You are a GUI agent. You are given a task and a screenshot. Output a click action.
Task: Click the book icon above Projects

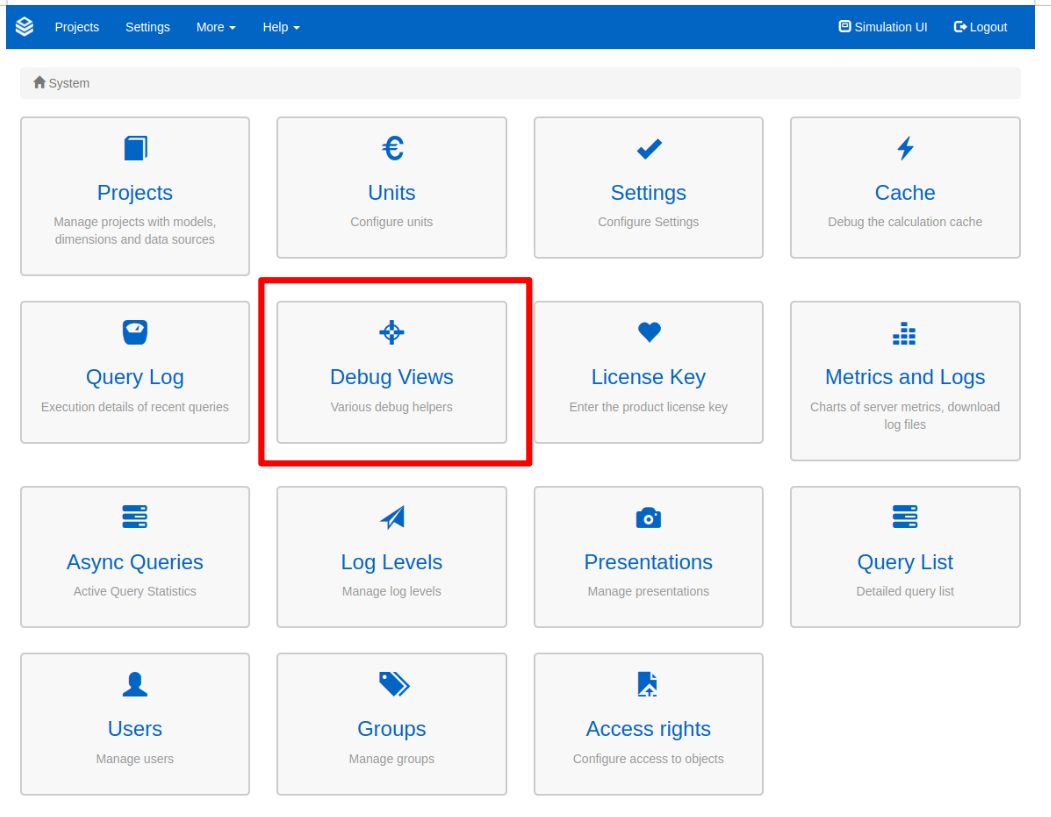(x=135, y=149)
